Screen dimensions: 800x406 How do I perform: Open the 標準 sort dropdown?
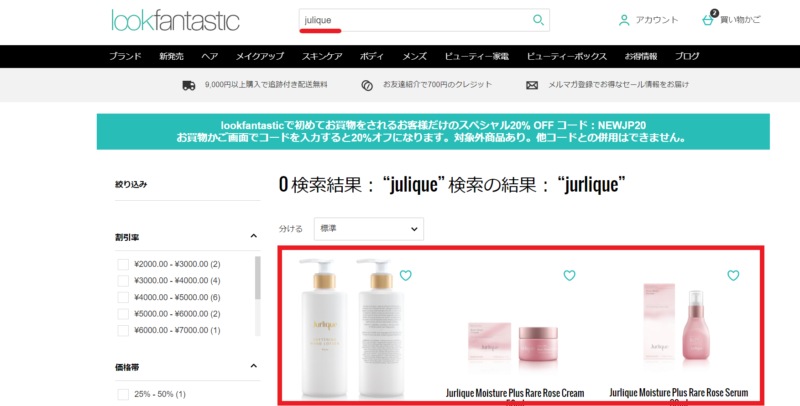pyautogui.click(x=368, y=229)
